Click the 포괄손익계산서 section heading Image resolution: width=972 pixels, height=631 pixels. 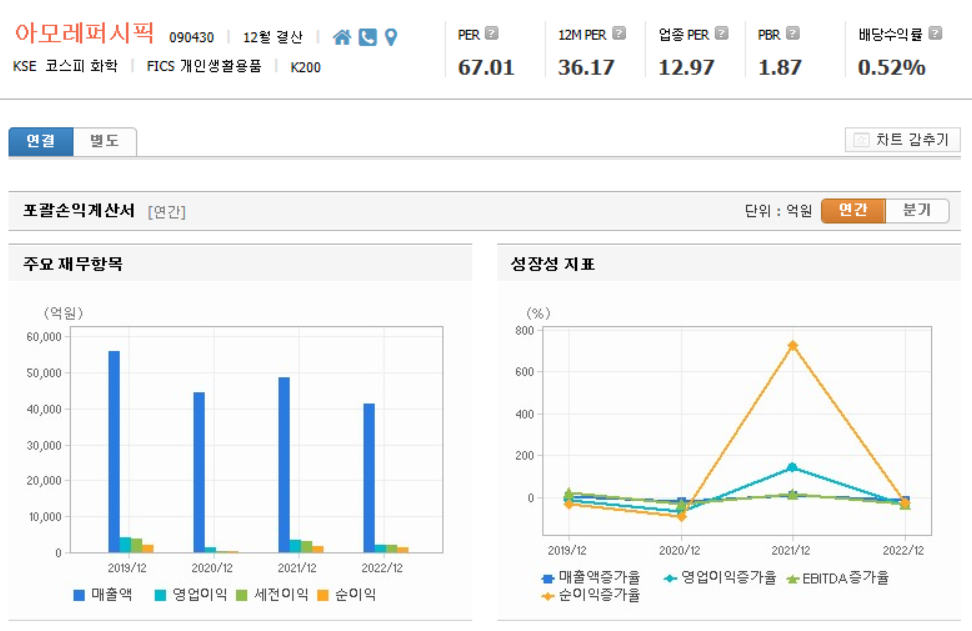click(79, 211)
